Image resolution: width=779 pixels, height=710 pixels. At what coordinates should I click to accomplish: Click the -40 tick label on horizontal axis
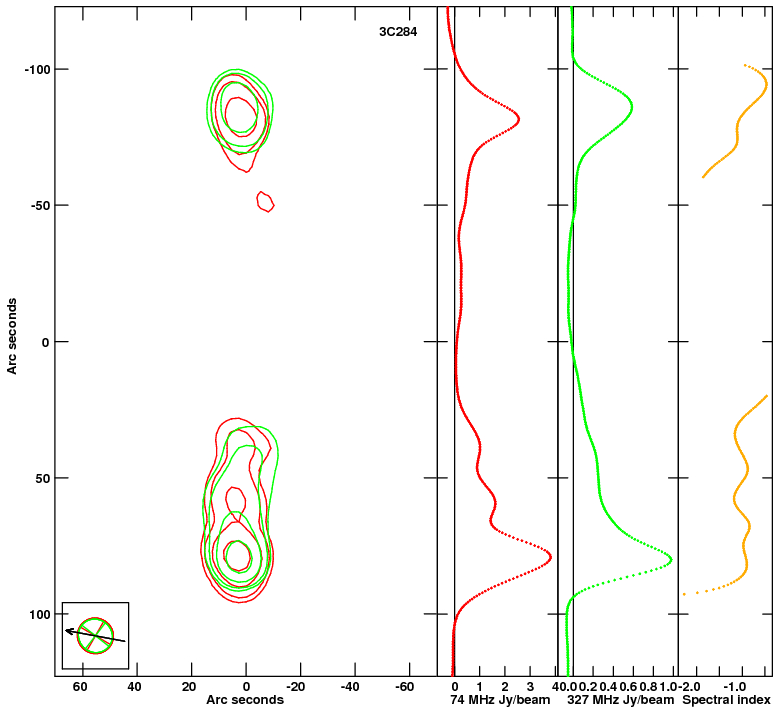pyautogui.click(x=350, y=687)
